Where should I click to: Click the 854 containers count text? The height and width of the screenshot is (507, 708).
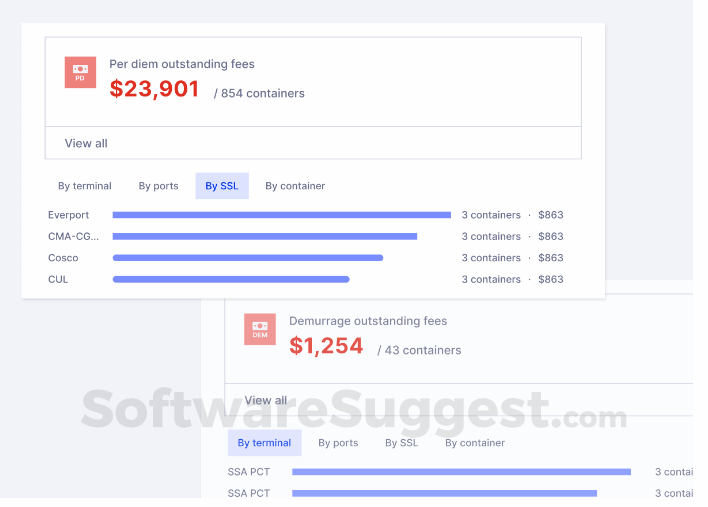click(262, 94)
